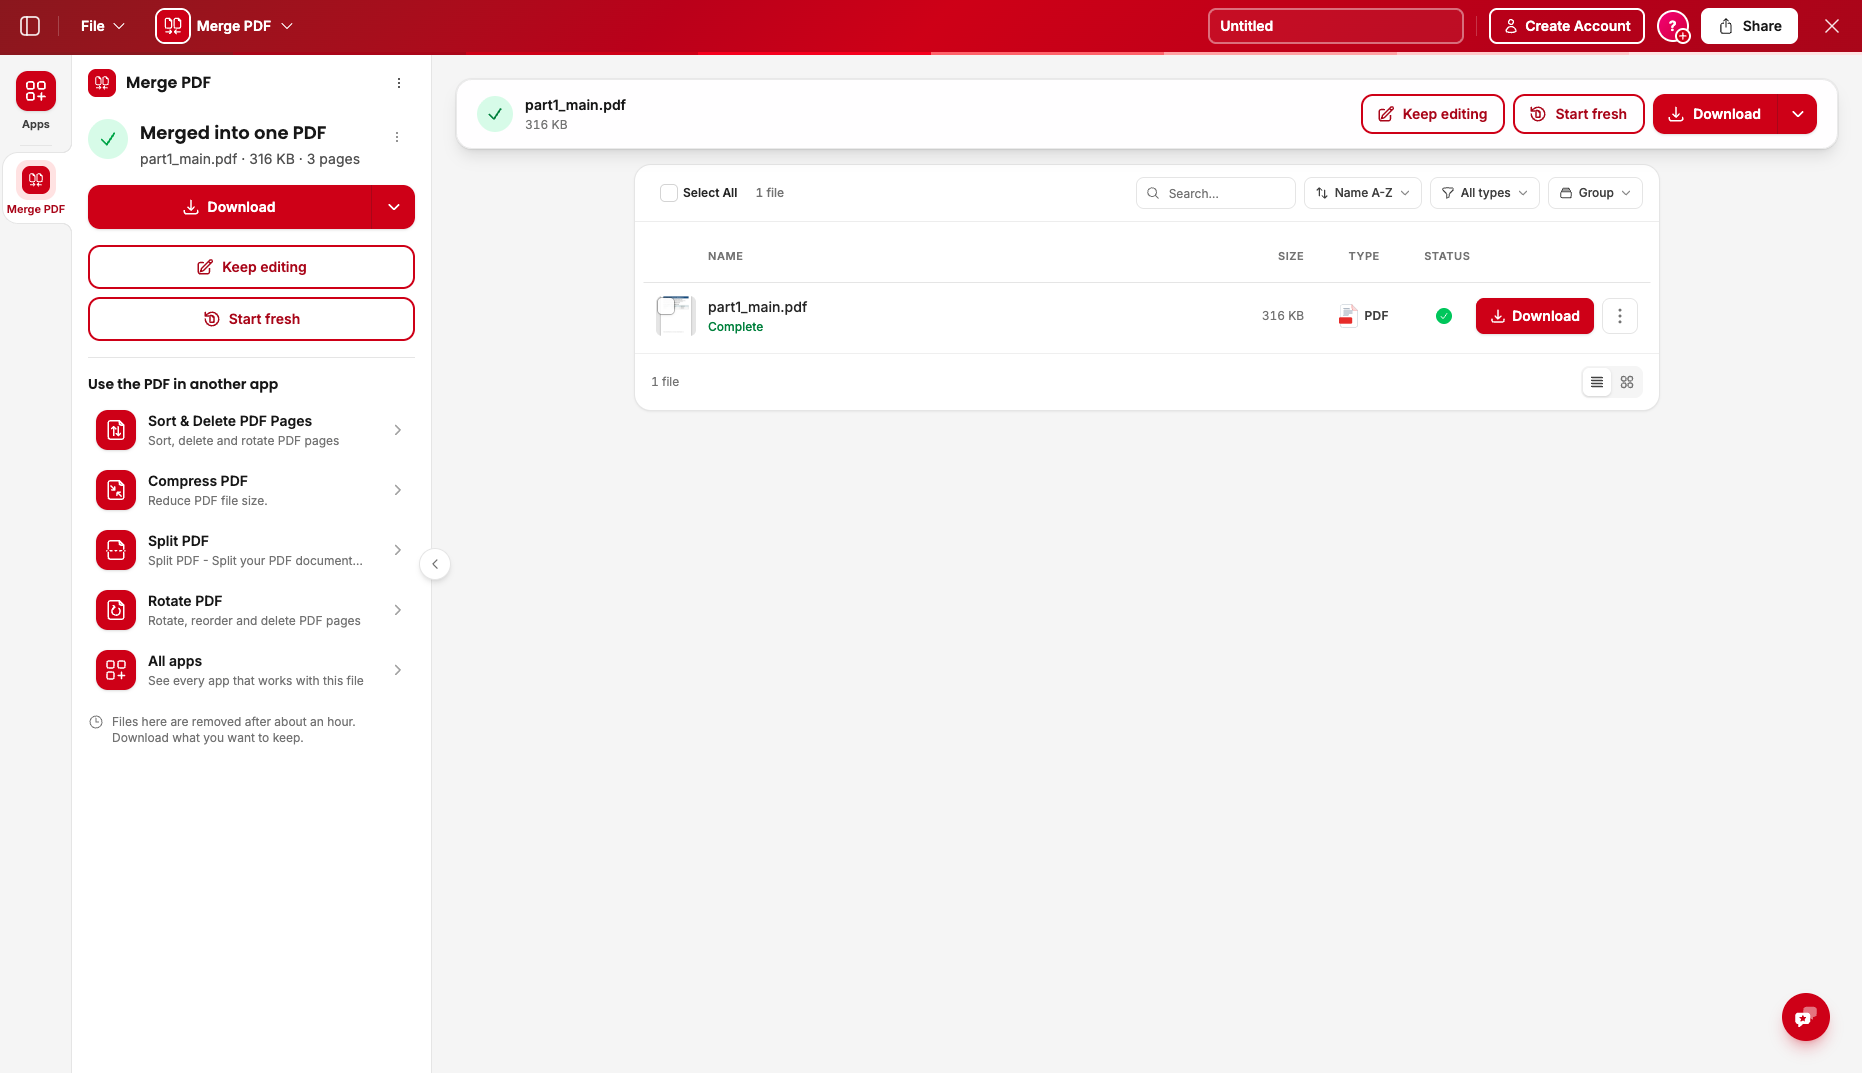Sort by the SIZE column header
Image resolution: width=1862 pixels, height=1073 pixels.
pos(1290,256)
